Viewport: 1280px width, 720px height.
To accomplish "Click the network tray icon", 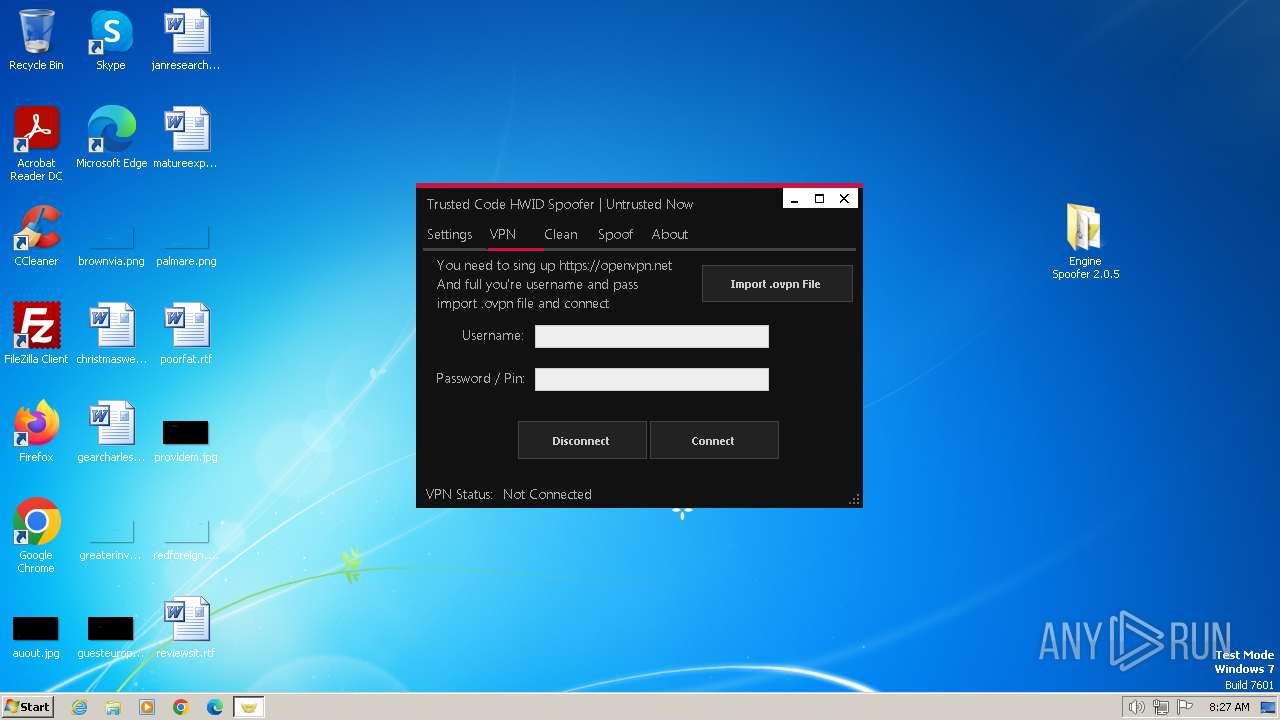I will point(1161,707).
